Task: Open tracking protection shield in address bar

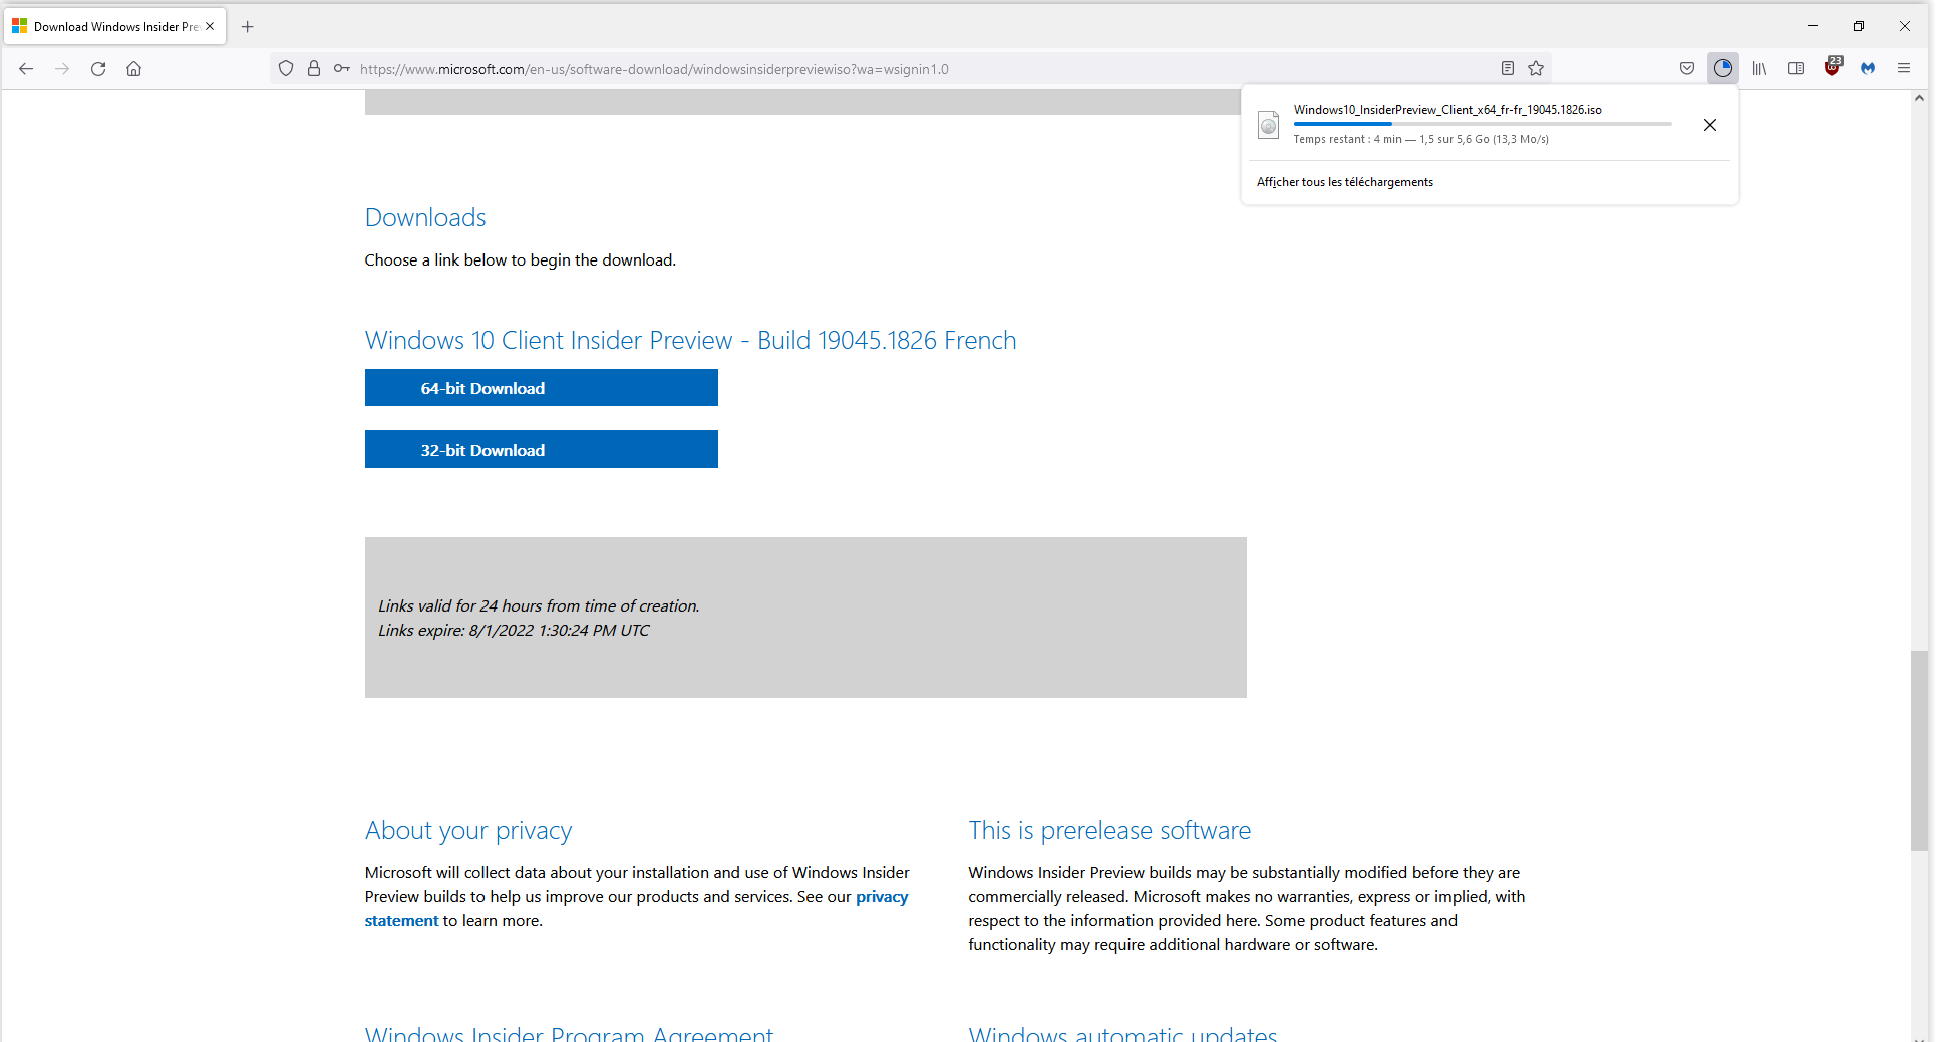Action: coord(286,69)
